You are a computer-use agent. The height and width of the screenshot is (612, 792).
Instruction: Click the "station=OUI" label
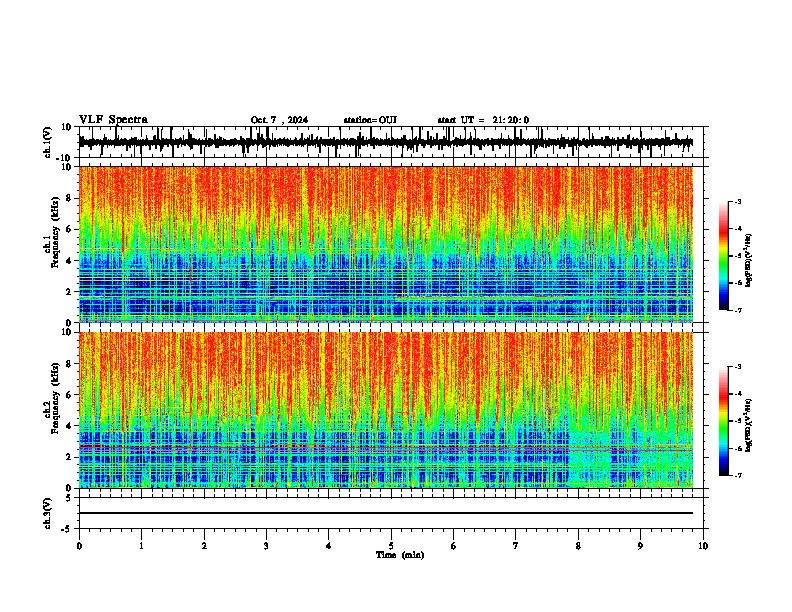370,120
